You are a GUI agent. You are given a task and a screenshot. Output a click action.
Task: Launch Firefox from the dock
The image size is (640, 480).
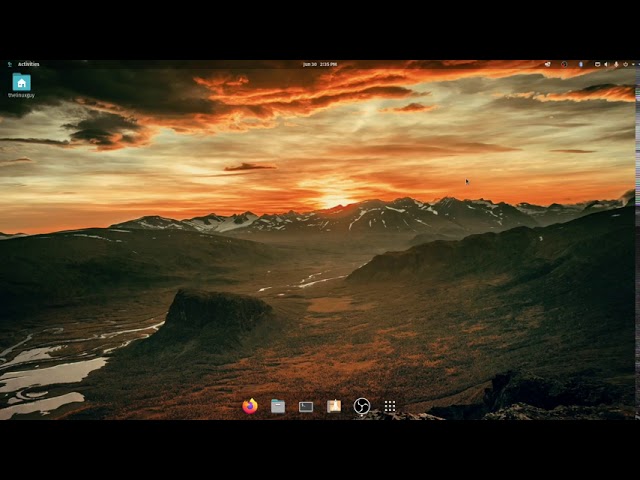pyautogui.click(x=250, y=406)
